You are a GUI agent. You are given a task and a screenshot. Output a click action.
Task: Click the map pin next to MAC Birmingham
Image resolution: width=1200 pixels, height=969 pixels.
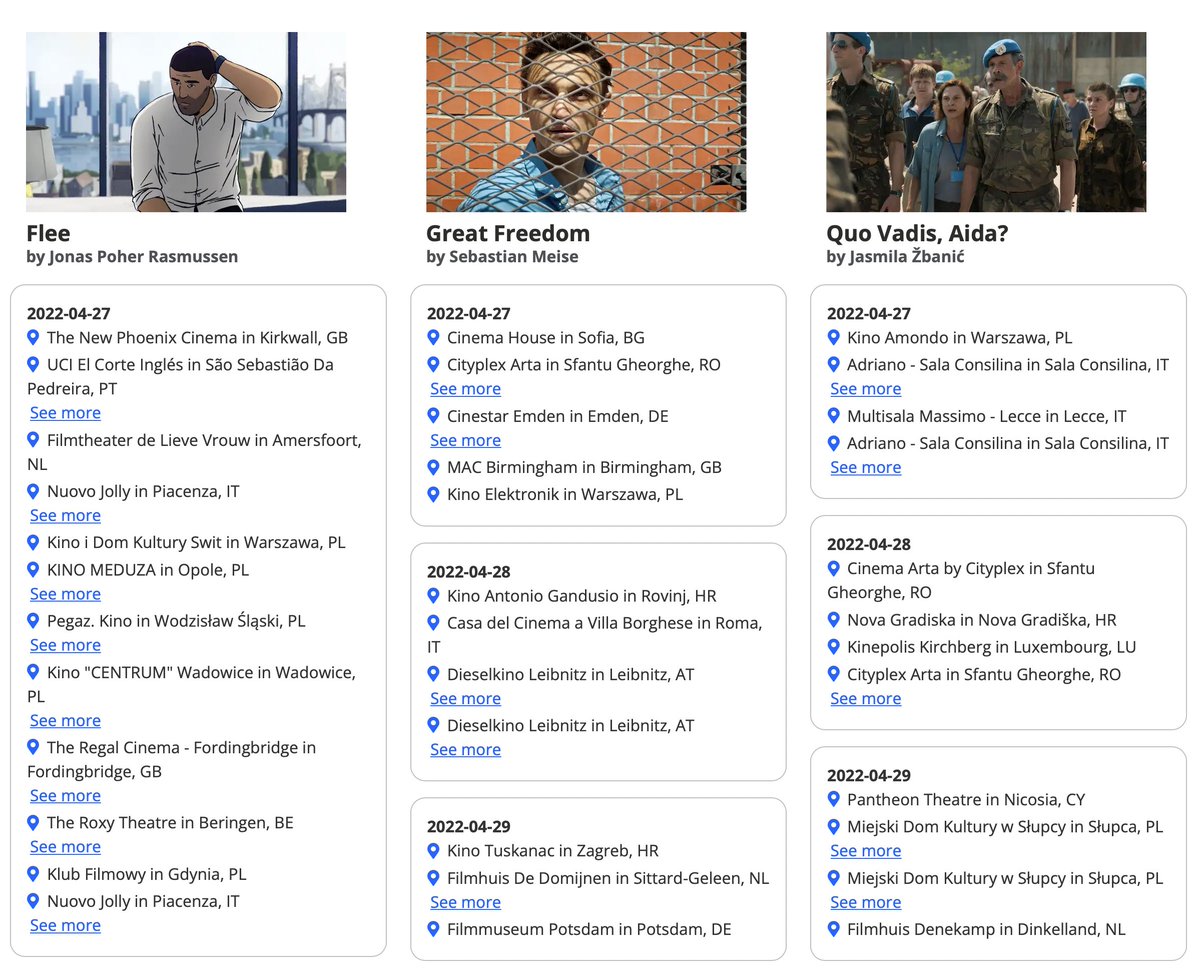(433, 467)
